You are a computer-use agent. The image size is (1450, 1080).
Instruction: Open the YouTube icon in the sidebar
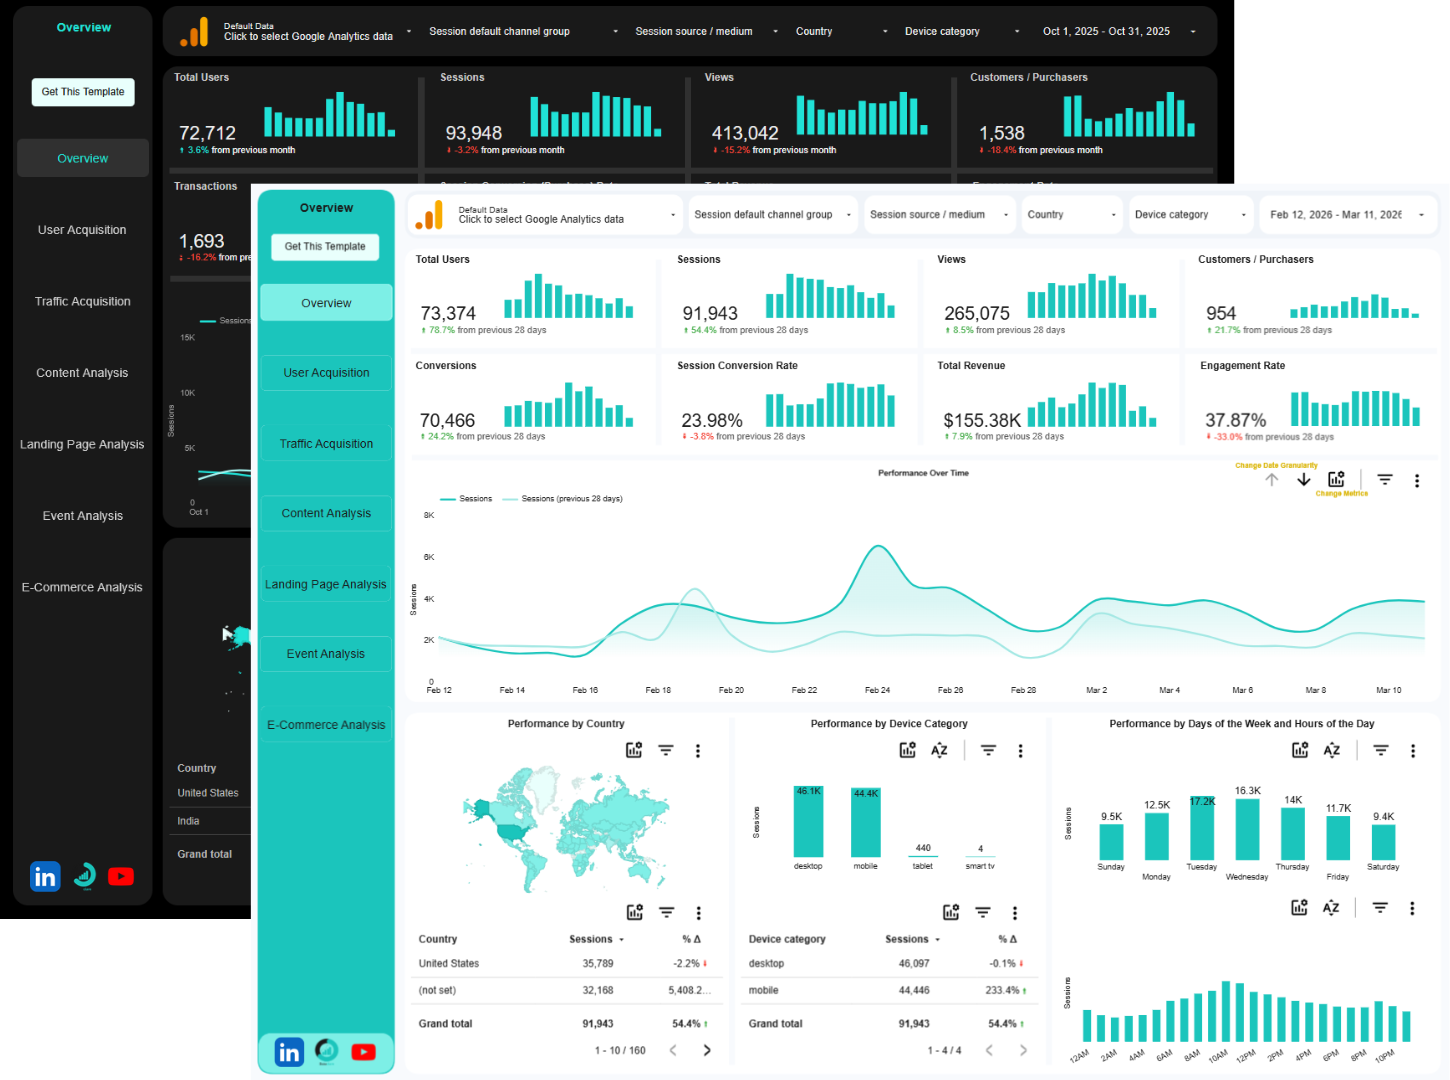point(363,1052)
